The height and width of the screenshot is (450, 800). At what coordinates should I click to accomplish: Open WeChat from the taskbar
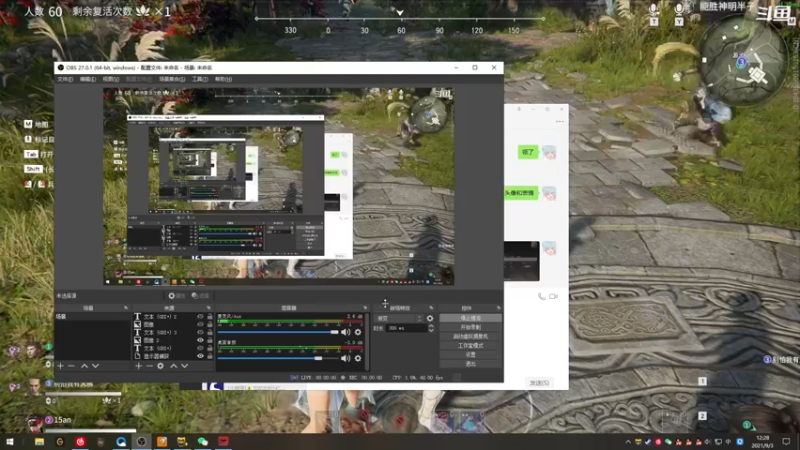tap(203, 441)
